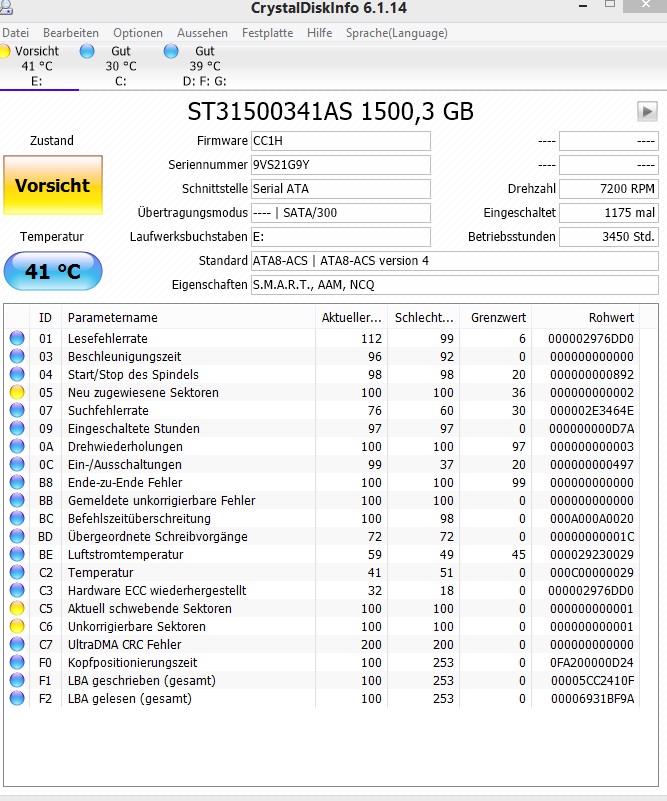Click the status icon for UltraDMA CRC Fehler
This screenshot has height=801, width=667.
tap(17, 644)
